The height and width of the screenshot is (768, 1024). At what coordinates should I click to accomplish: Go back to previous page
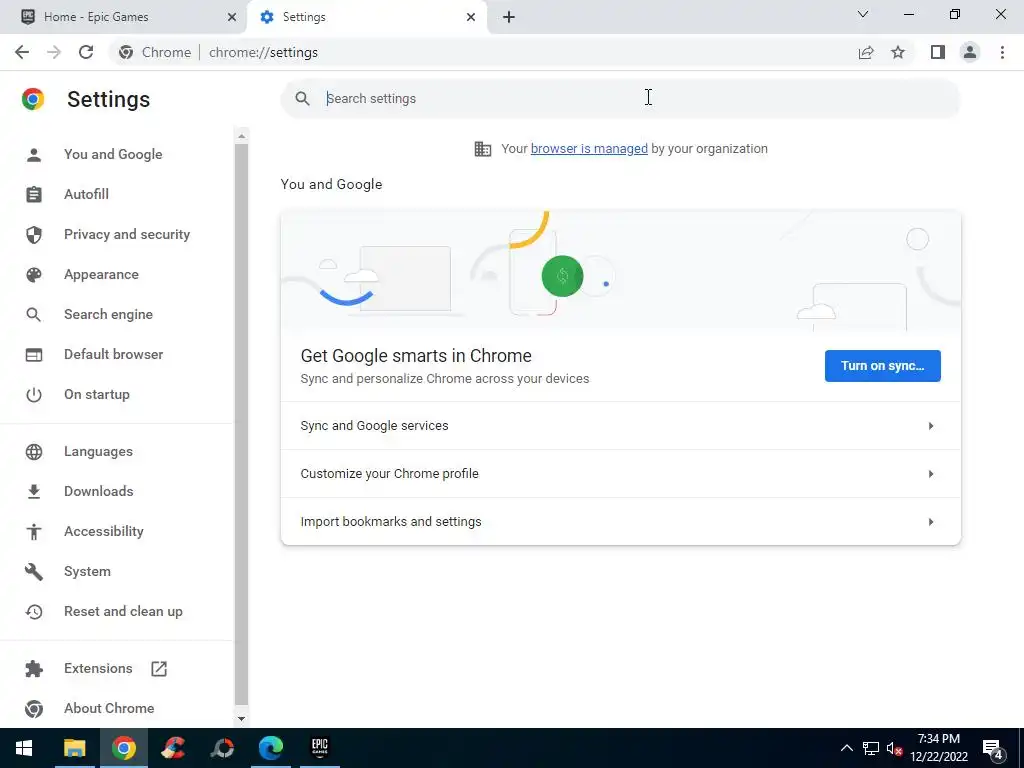tap(22, 52)
